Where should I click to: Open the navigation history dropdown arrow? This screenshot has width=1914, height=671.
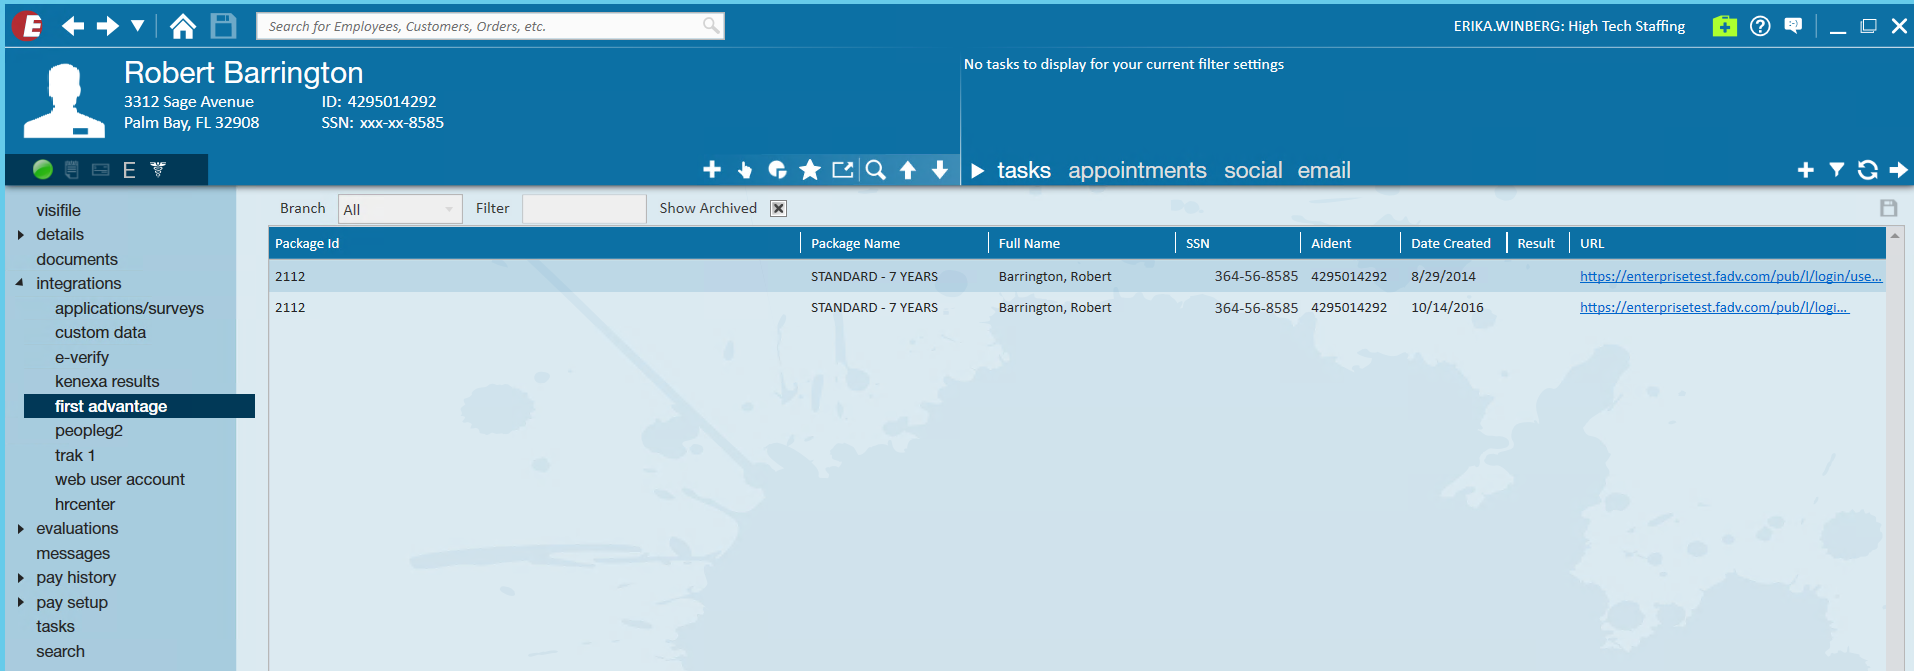click(x=138, y=26)
